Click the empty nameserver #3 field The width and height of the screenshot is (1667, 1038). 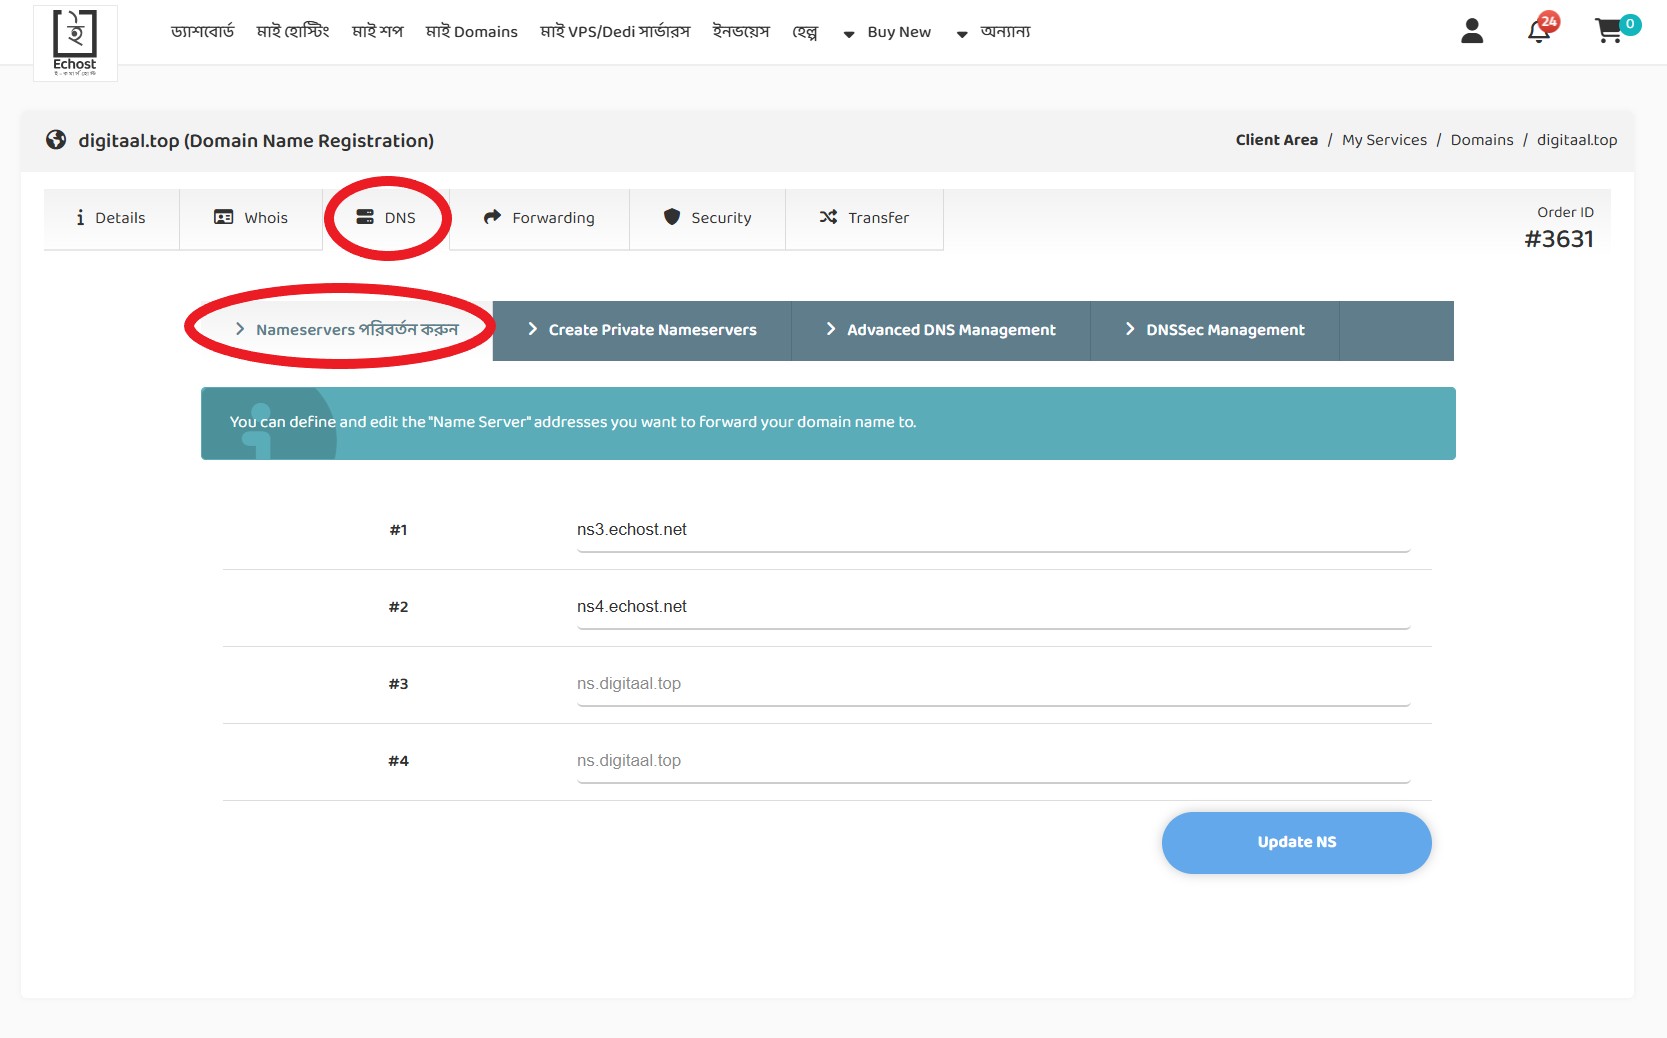point(993,685)
